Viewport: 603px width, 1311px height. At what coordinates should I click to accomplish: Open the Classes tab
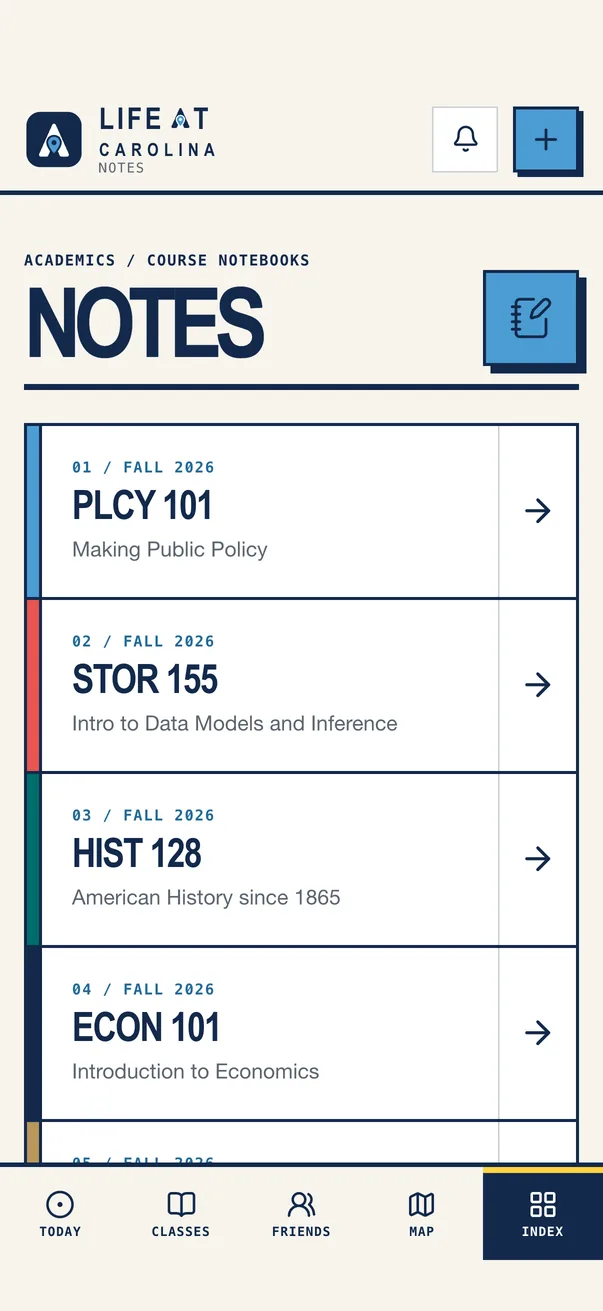pos(181,1214)
